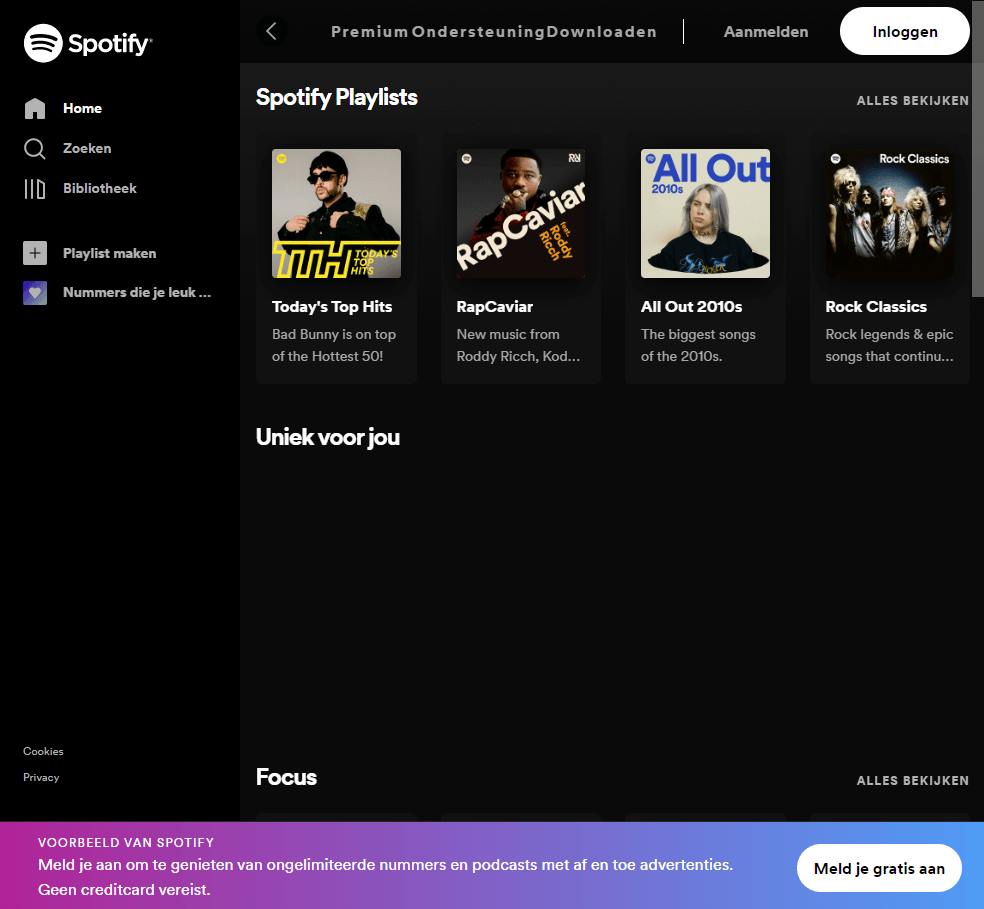
Task: Click the Spotify logo
Action: (88, 43)
